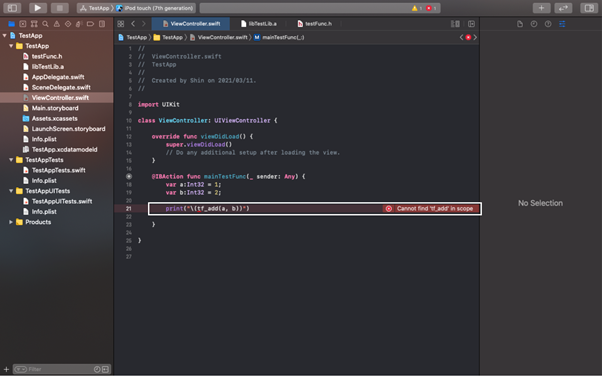This screenshot has height=377, width=602.
Task: Click the red issue icon in jump bar
Action: 468,37
